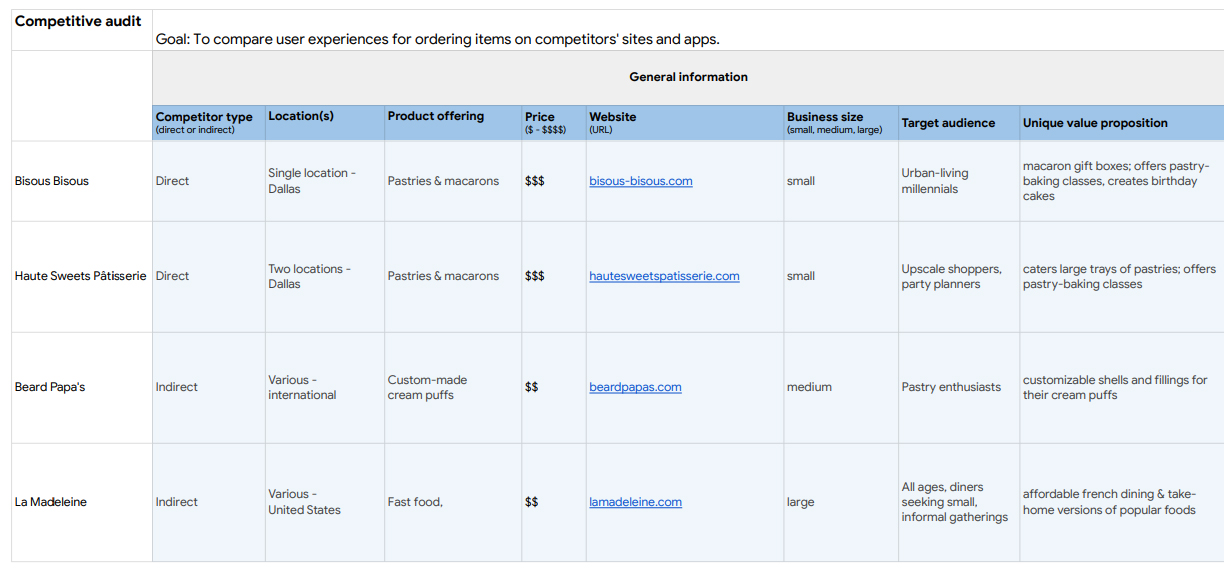Screen dimensions: 1224x576
Task: Open the hautesweetspatisserie.com link
Action: 664,276
